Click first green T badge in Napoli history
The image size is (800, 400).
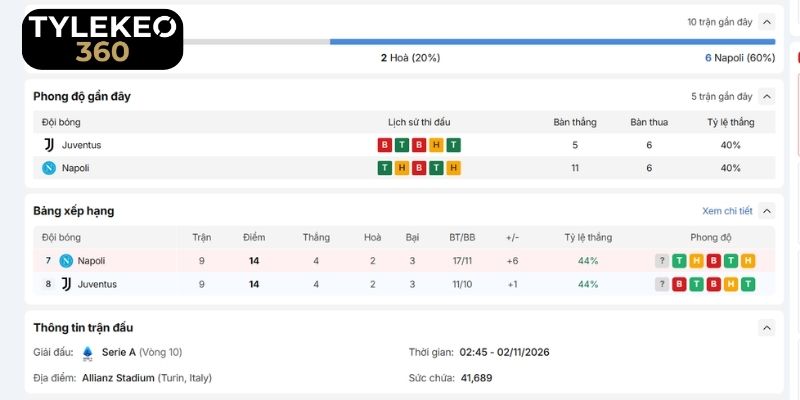[x=385, y=168]
